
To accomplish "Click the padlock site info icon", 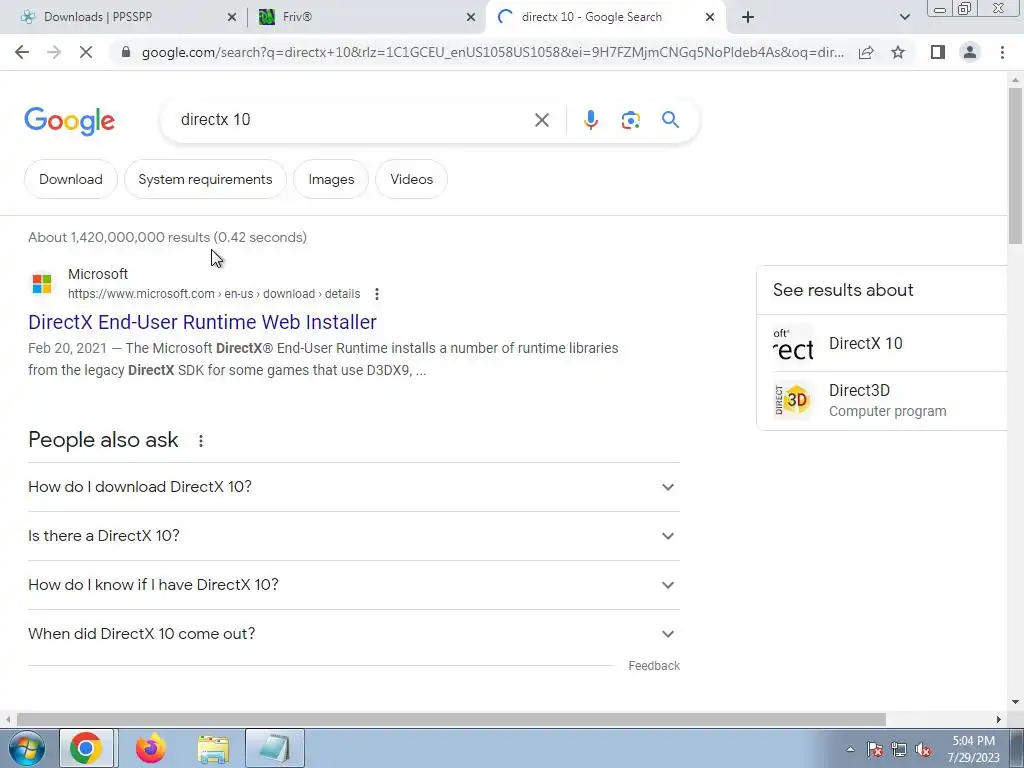I will tap(126, 52).
